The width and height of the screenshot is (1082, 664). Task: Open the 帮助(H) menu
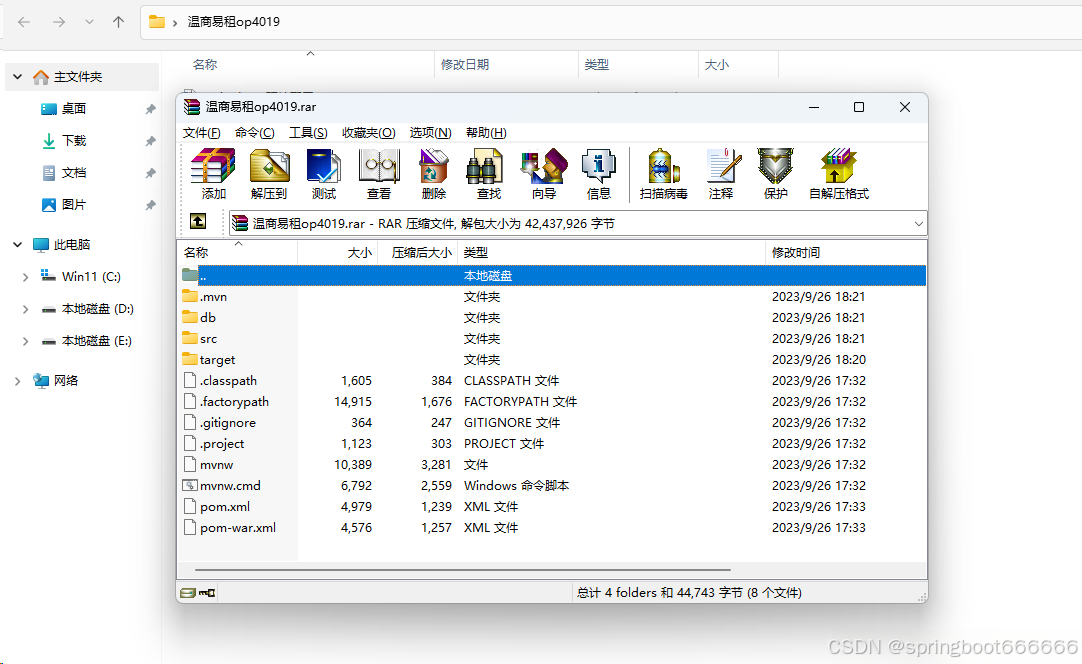point(486,133)
